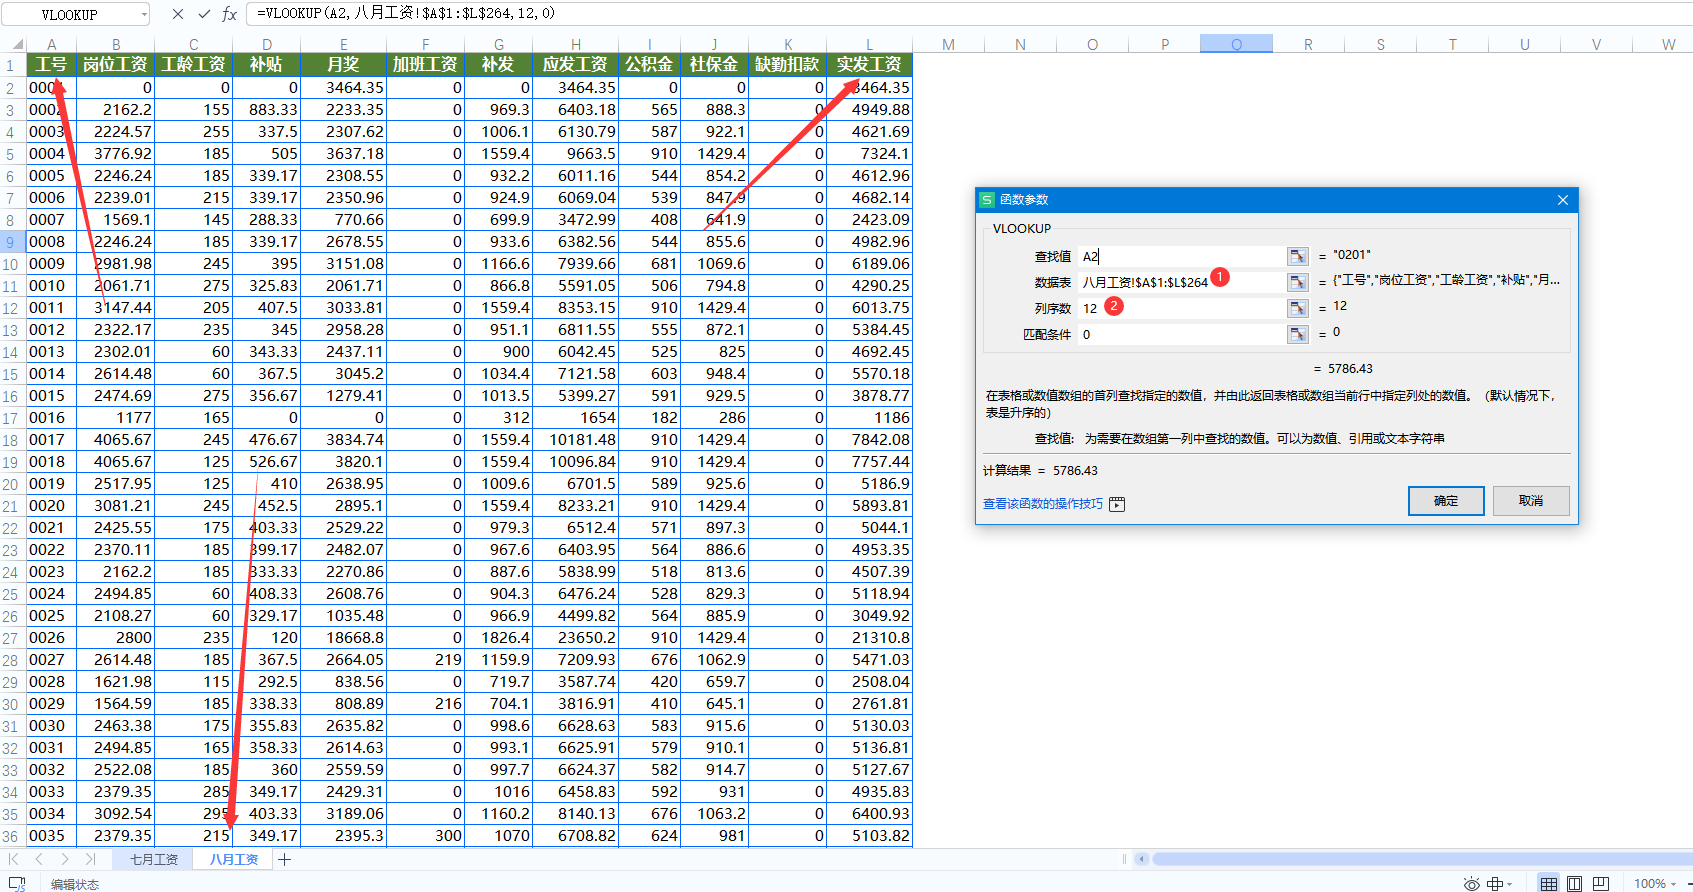1693x892 pixels.
Task: Select all cells via corner triangle
Action: pos(17,44)
